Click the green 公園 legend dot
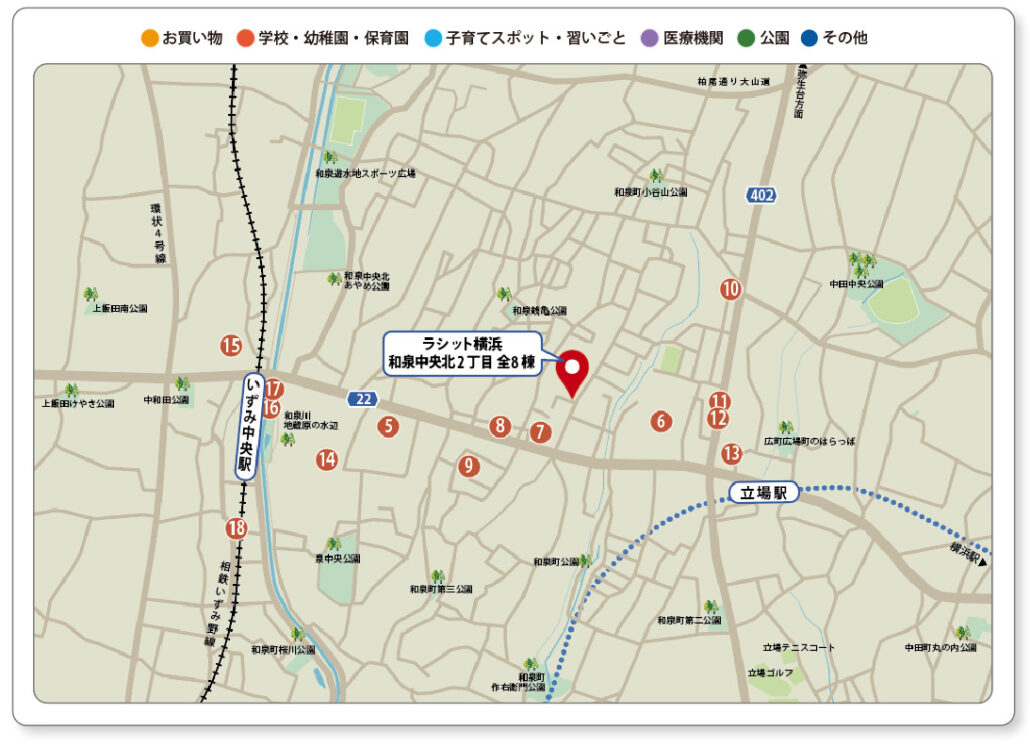 (x=746, y=38)
